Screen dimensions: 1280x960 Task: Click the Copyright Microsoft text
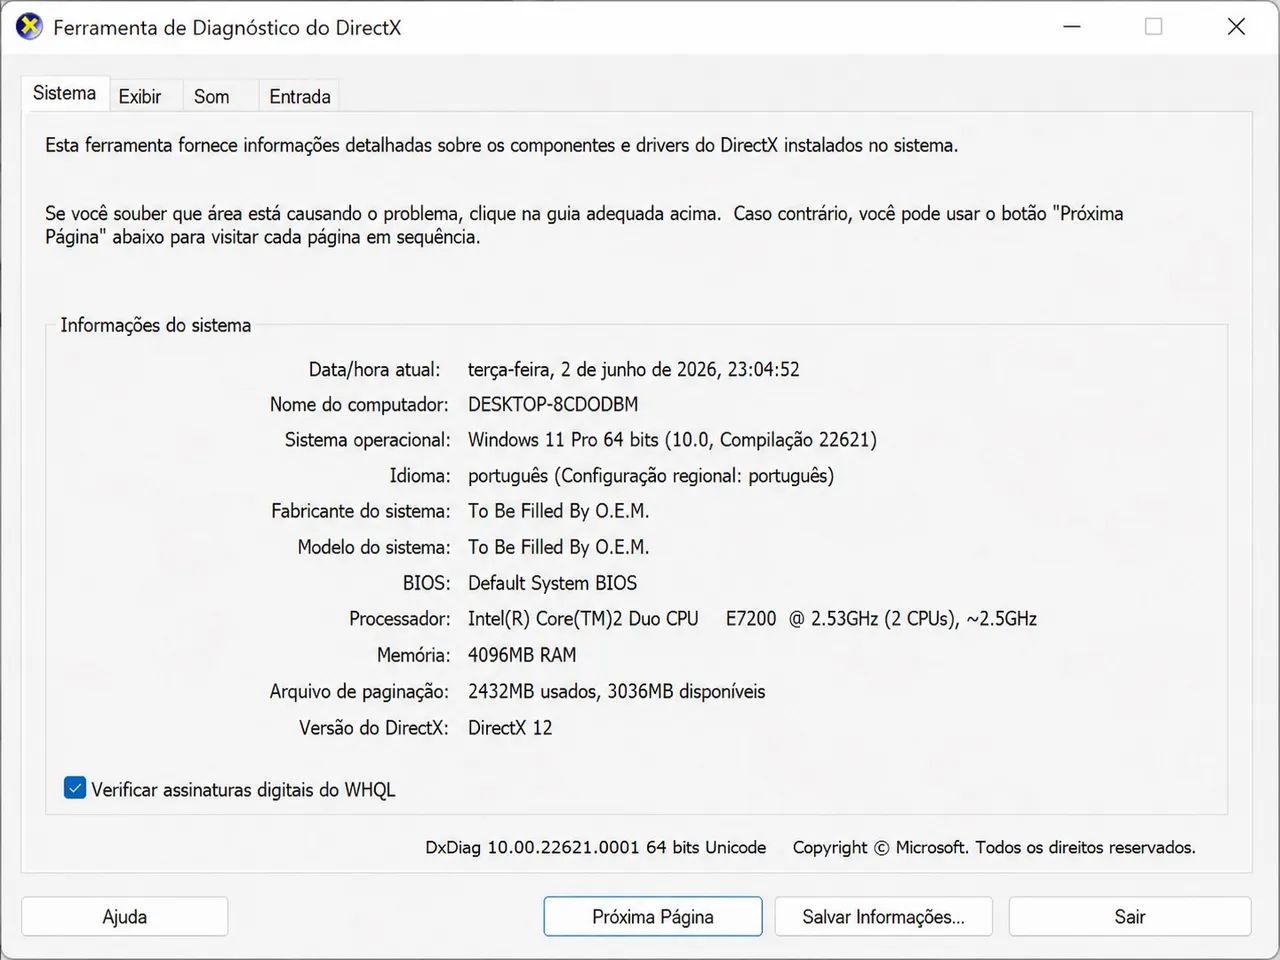(994, 847)
